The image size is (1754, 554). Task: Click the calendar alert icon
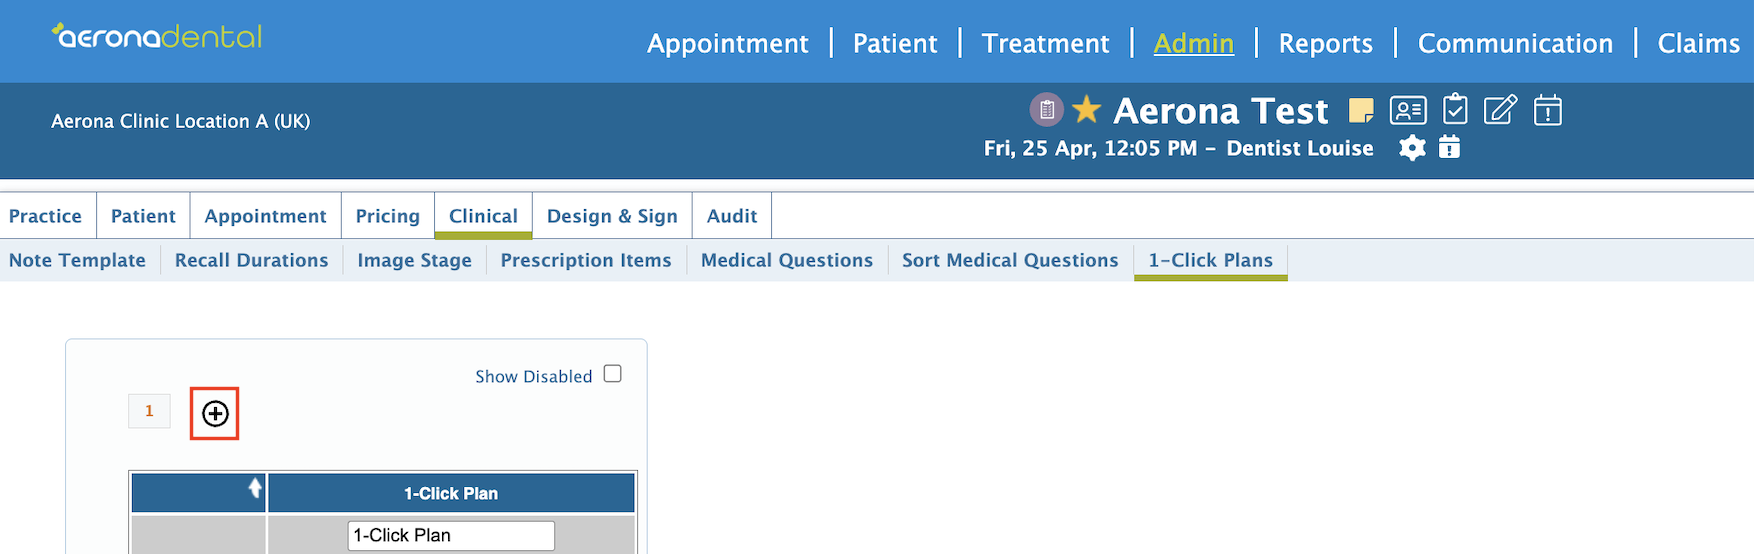(1547, 110)
